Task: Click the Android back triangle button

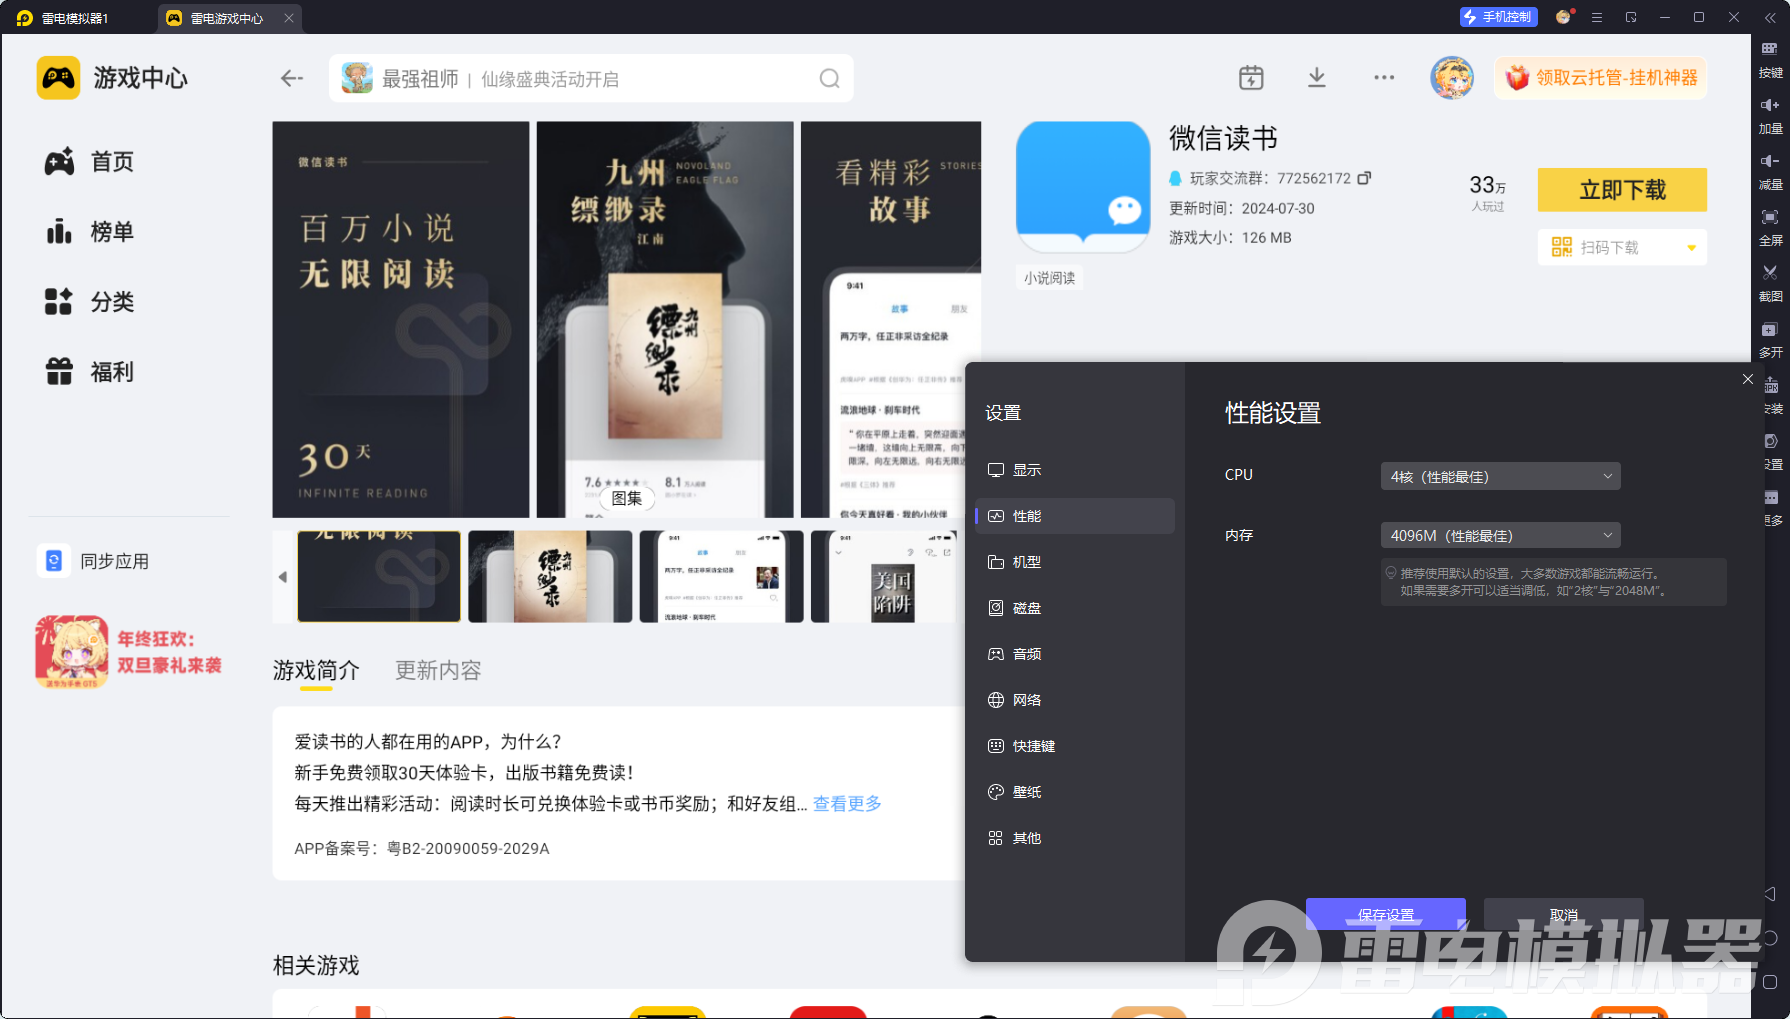Action: 1770,894
